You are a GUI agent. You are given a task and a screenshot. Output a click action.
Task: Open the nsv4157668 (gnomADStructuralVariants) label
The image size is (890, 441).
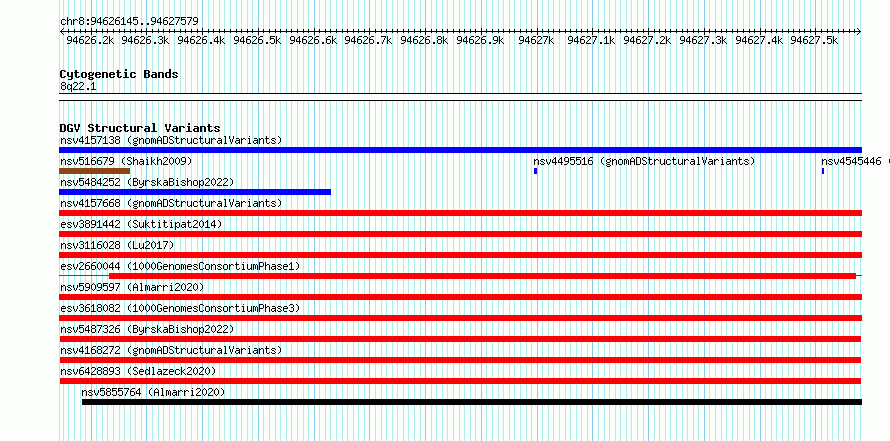point(171,203)
